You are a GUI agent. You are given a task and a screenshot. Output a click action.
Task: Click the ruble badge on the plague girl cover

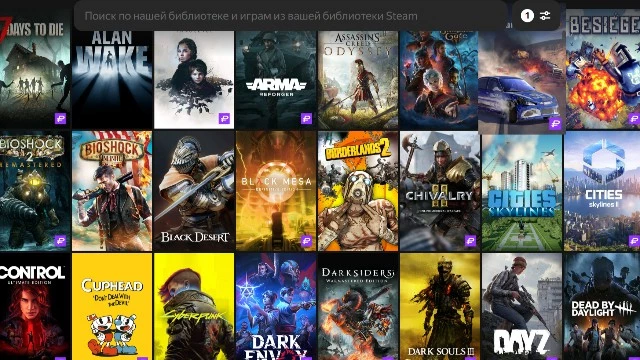(224, 119)
